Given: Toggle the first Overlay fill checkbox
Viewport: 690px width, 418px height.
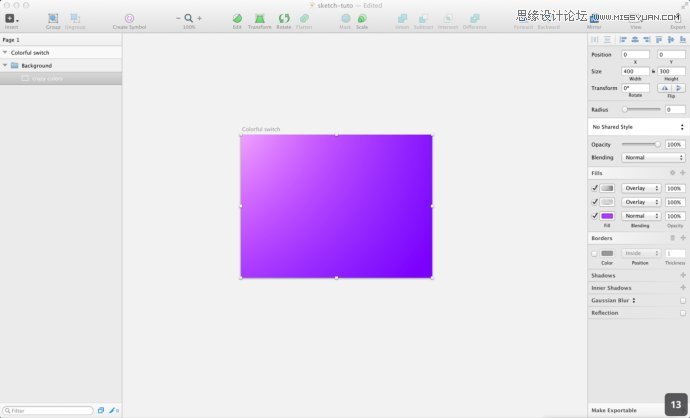Looking at the screenshot, I should click(x=595, y=188).
